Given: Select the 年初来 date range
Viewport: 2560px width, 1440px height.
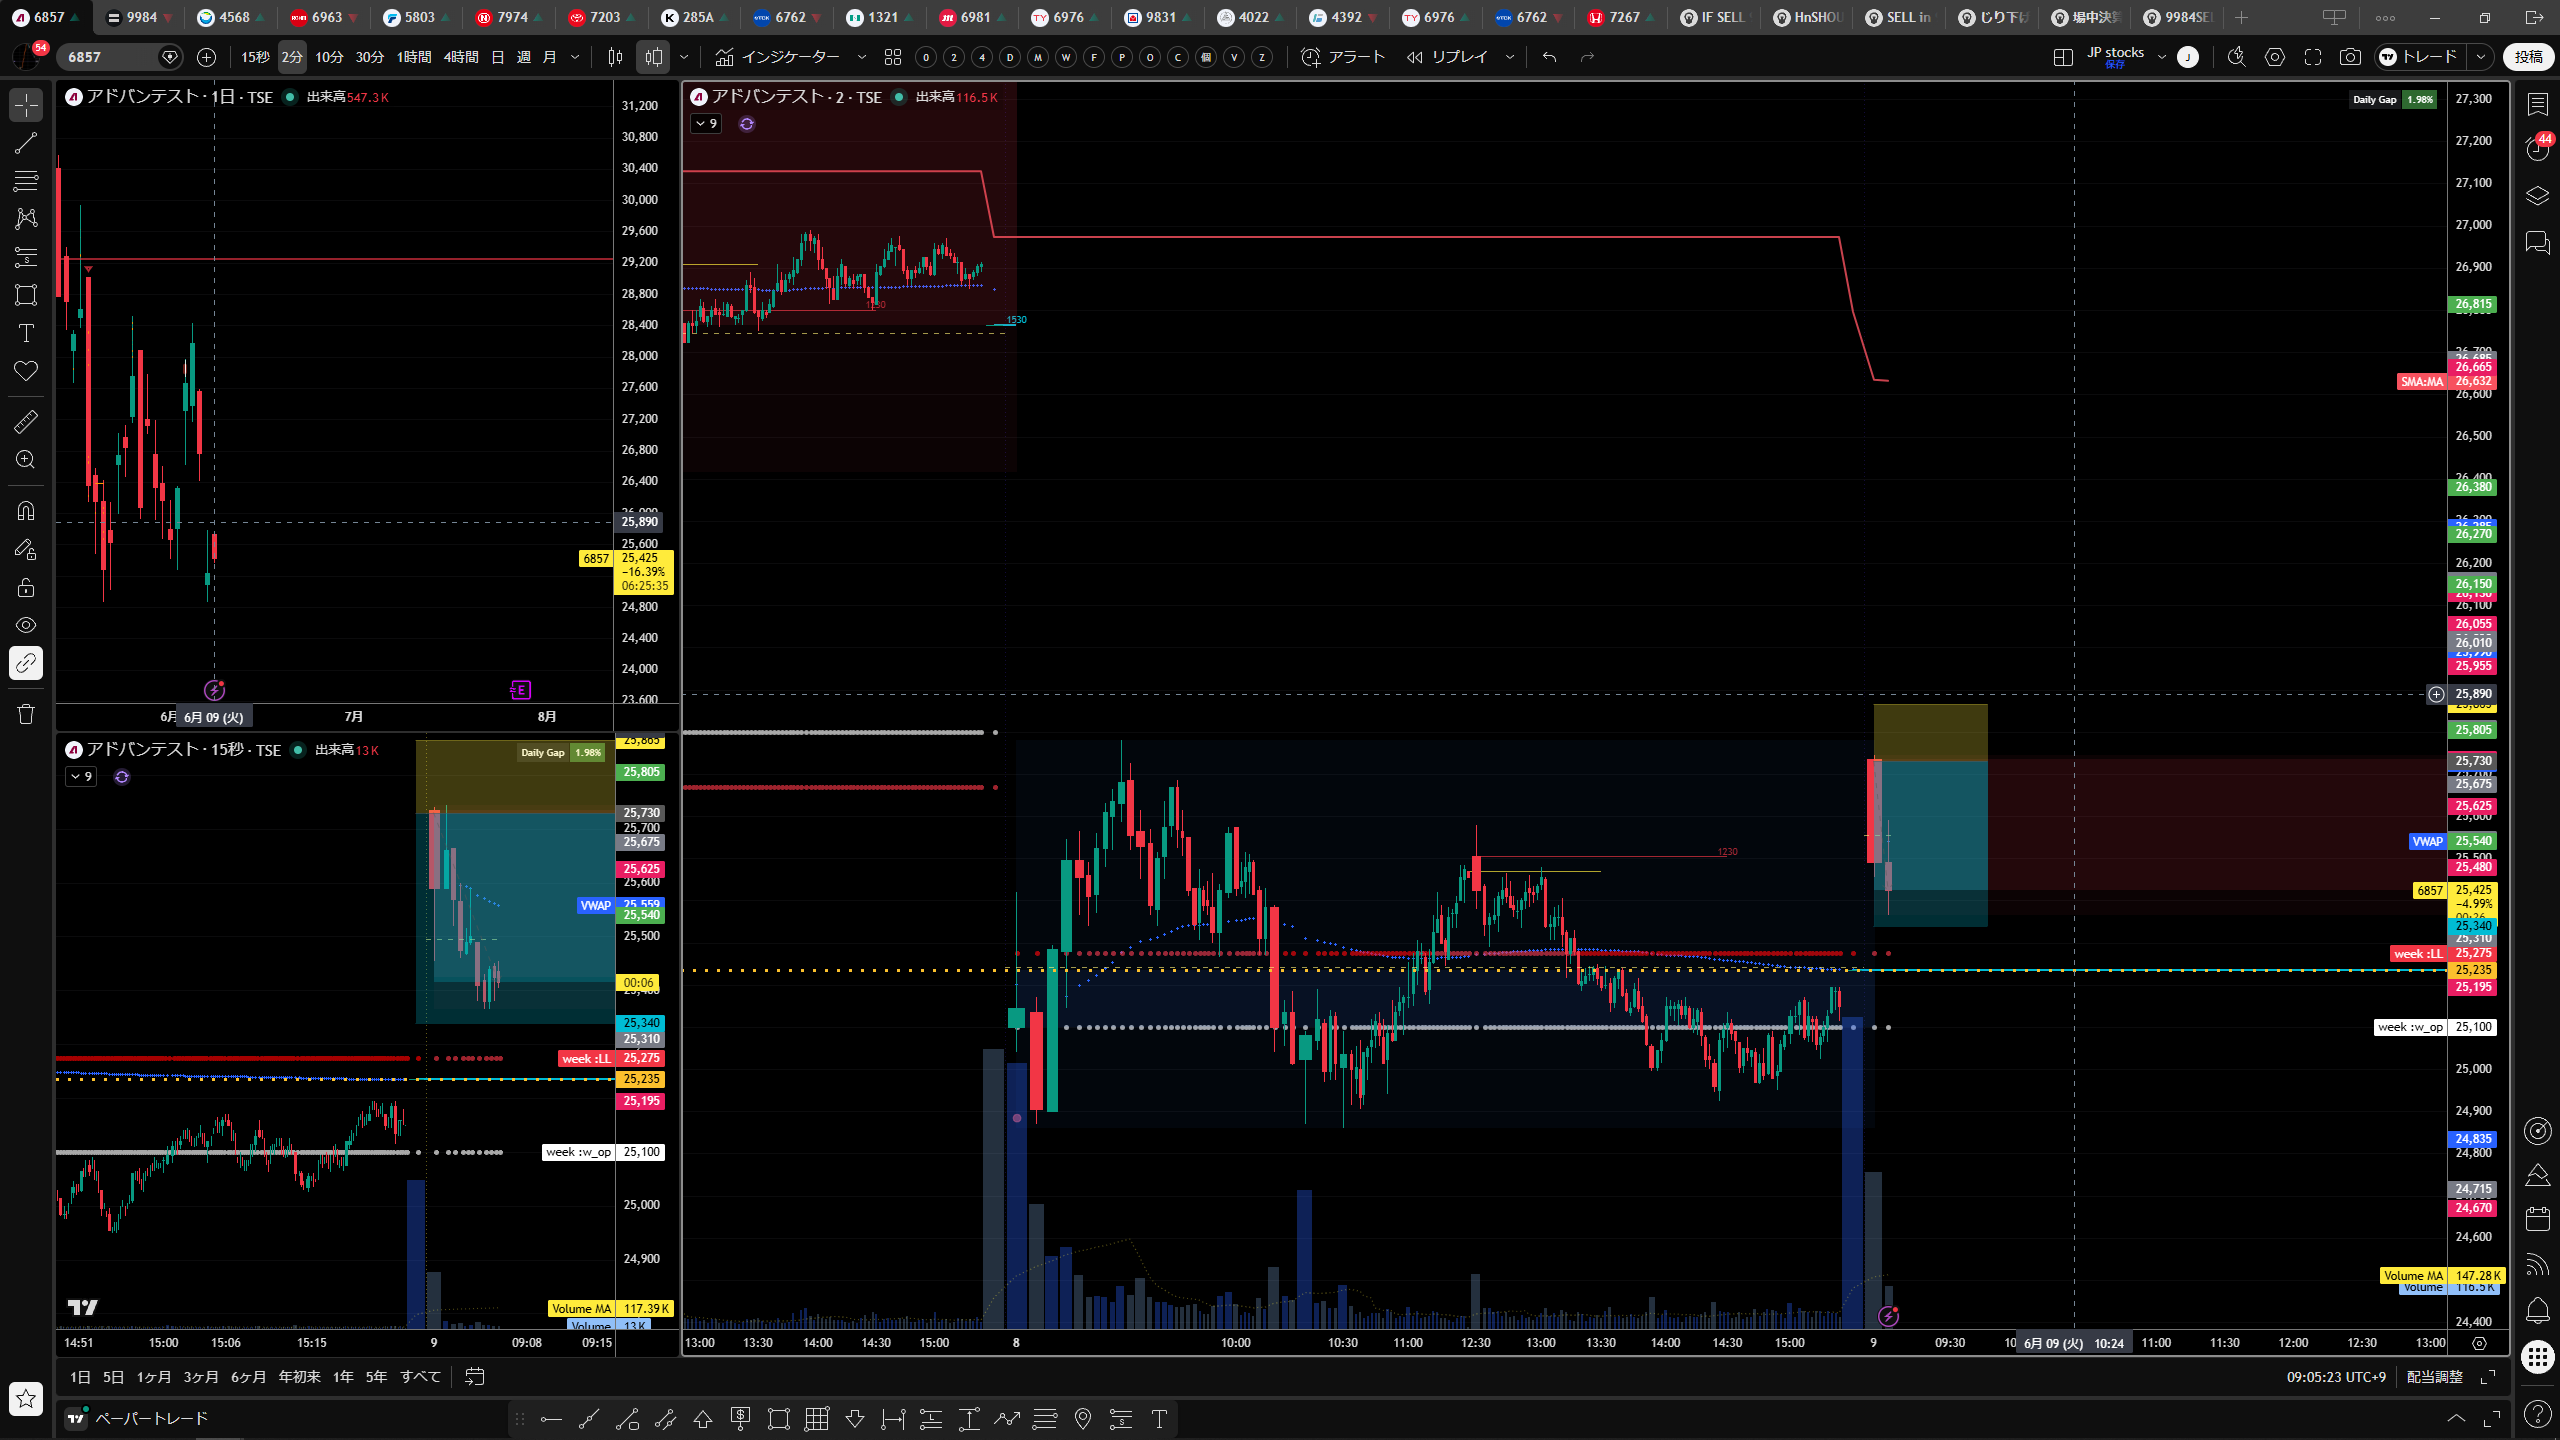Looking at the screenshot, I should [x=299, y=1377].
